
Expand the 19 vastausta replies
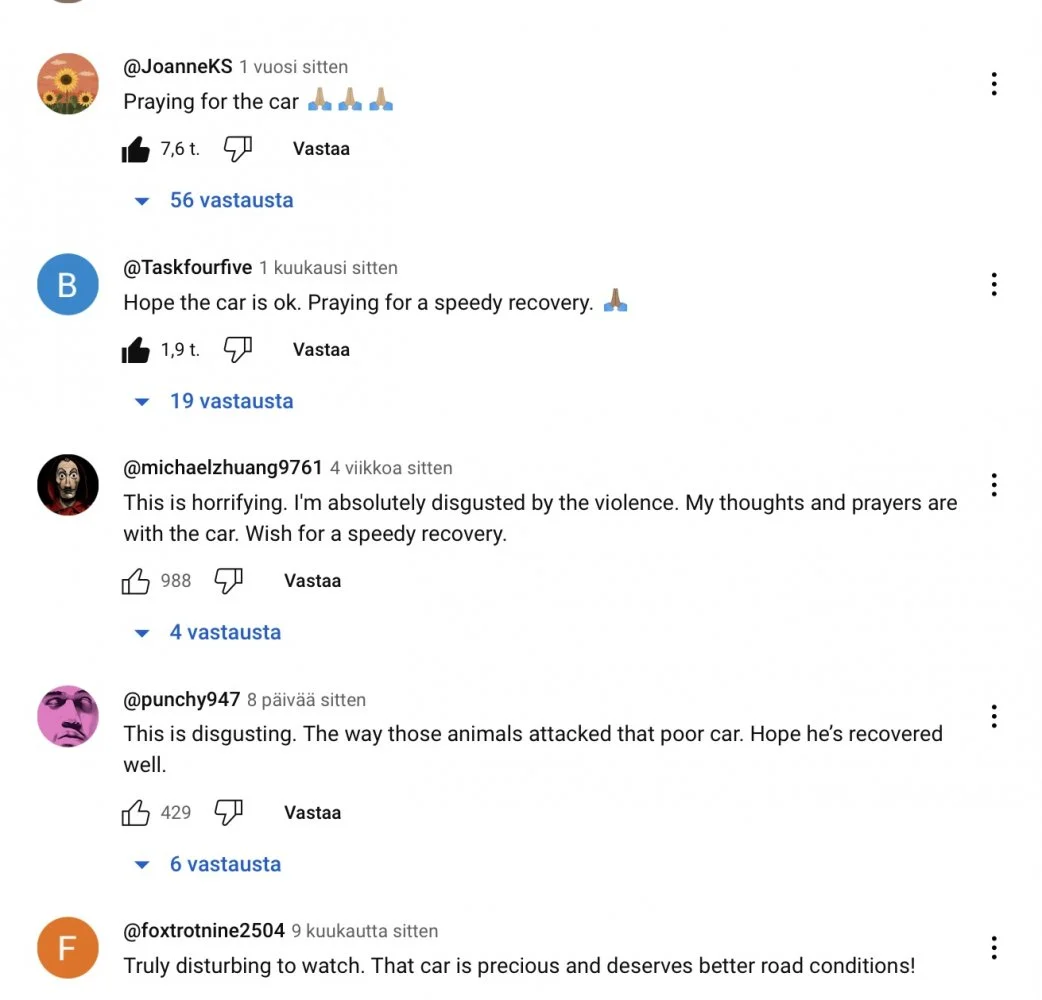tap(214, 401)
